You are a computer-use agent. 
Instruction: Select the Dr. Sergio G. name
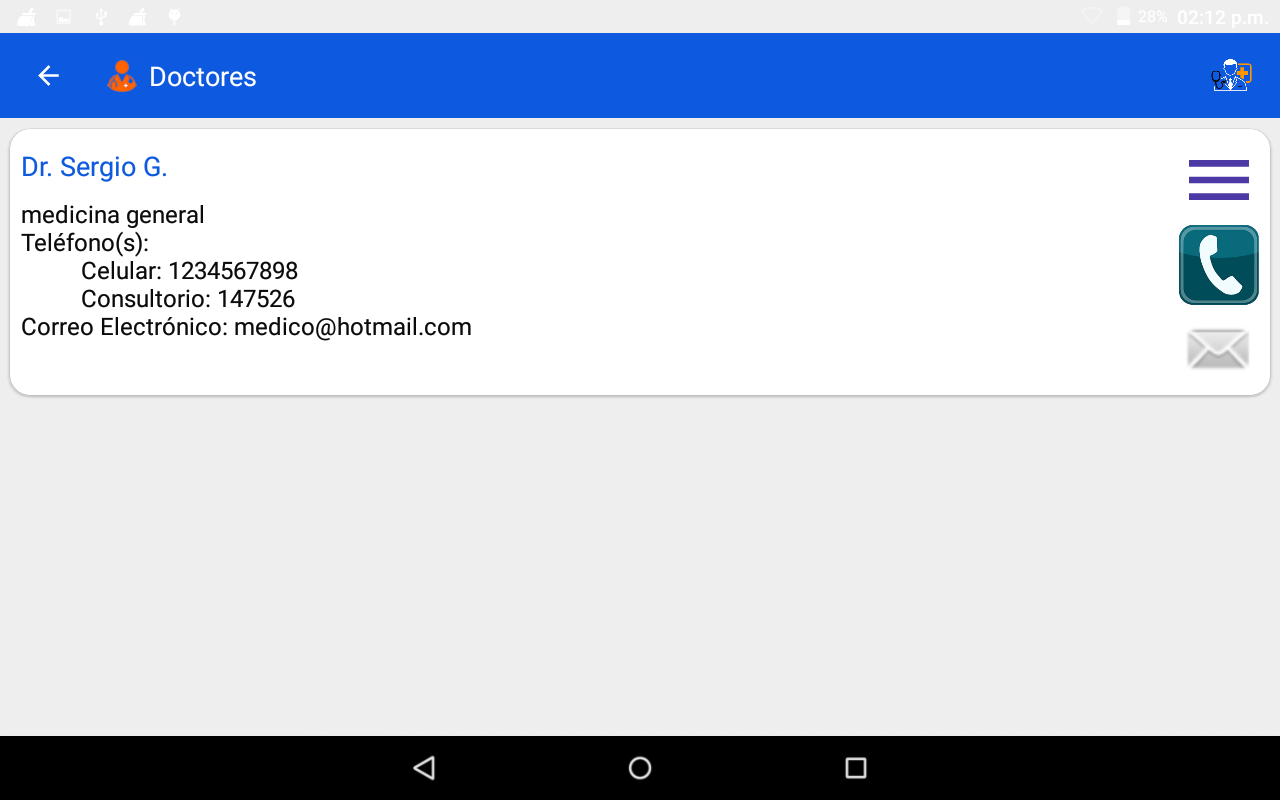click(x=94, y=167)
